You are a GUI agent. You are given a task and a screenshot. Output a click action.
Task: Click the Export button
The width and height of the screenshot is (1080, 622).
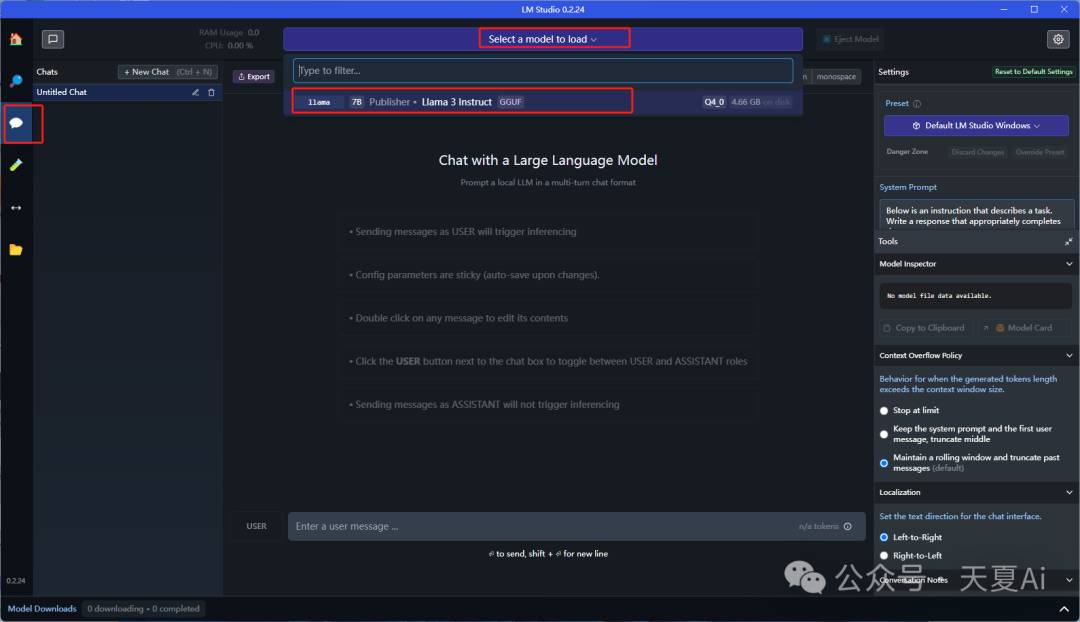(x=253, y=76)
